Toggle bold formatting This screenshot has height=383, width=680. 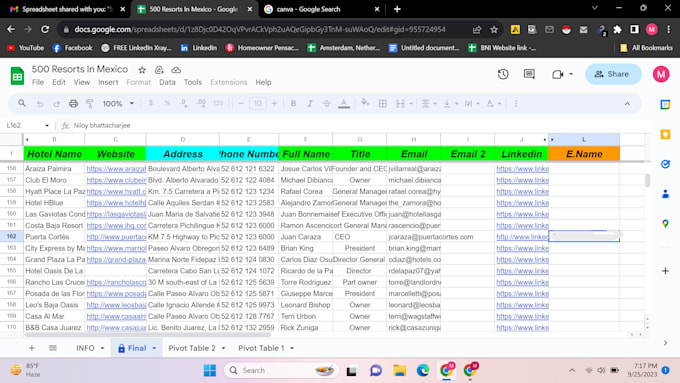293,103
